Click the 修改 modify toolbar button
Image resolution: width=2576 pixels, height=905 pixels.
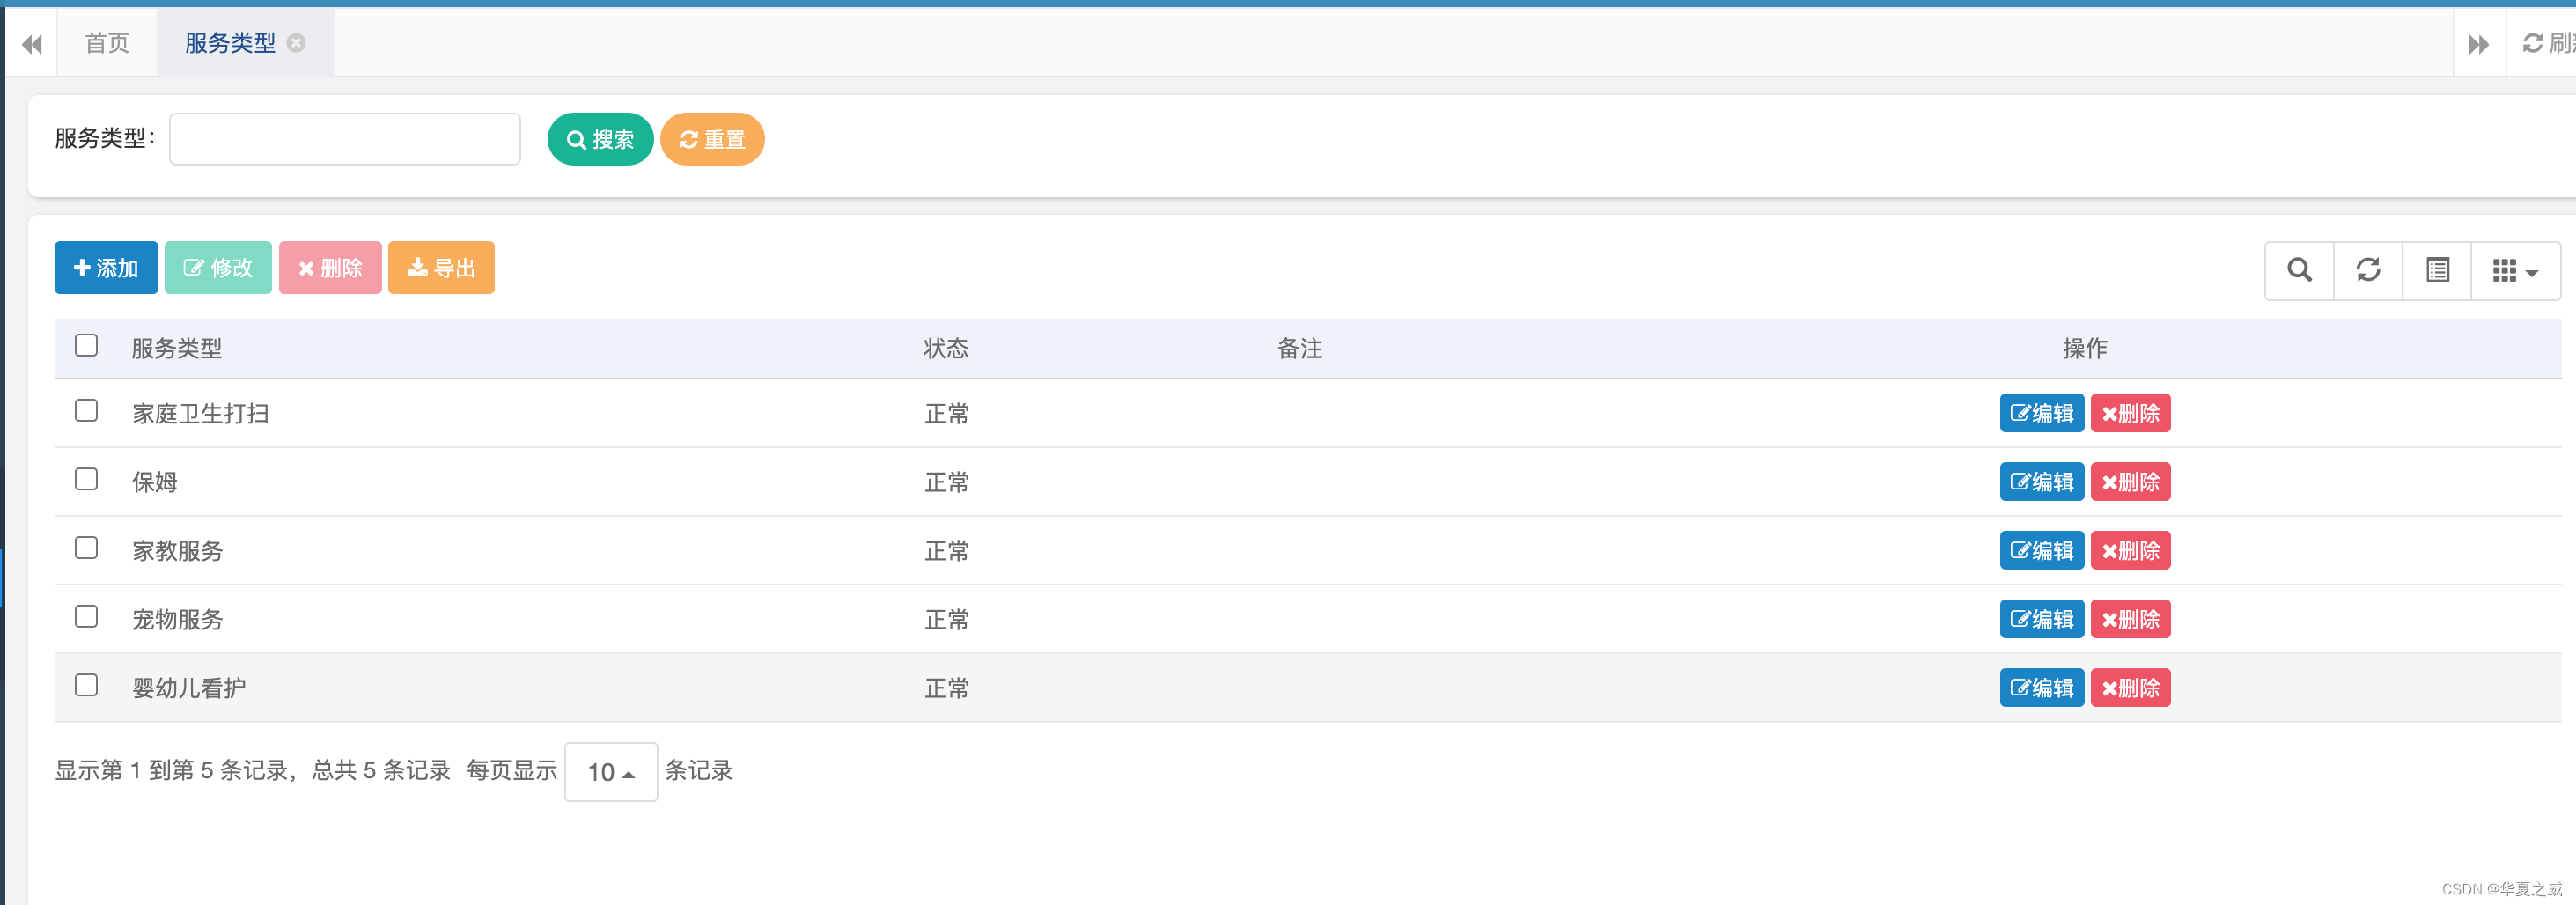(218, 268)
